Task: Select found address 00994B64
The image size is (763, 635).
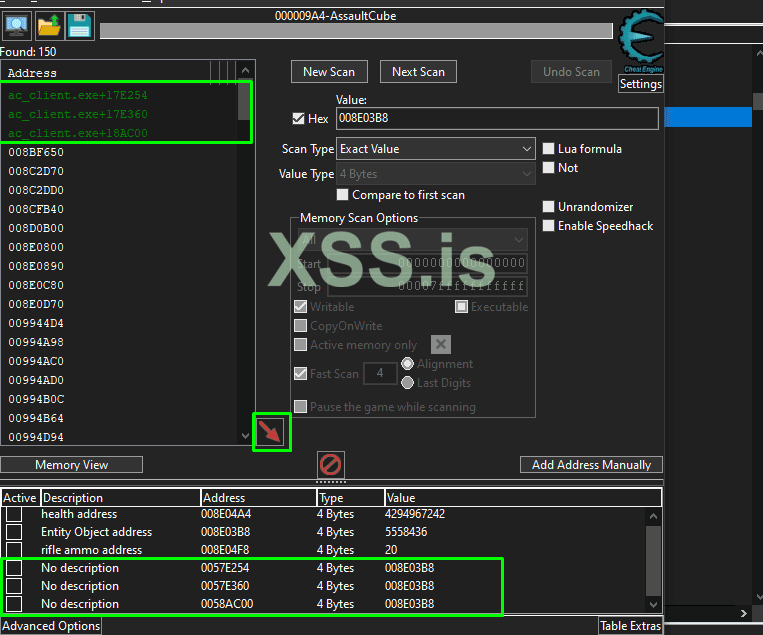Action: (x=36, y=418)
